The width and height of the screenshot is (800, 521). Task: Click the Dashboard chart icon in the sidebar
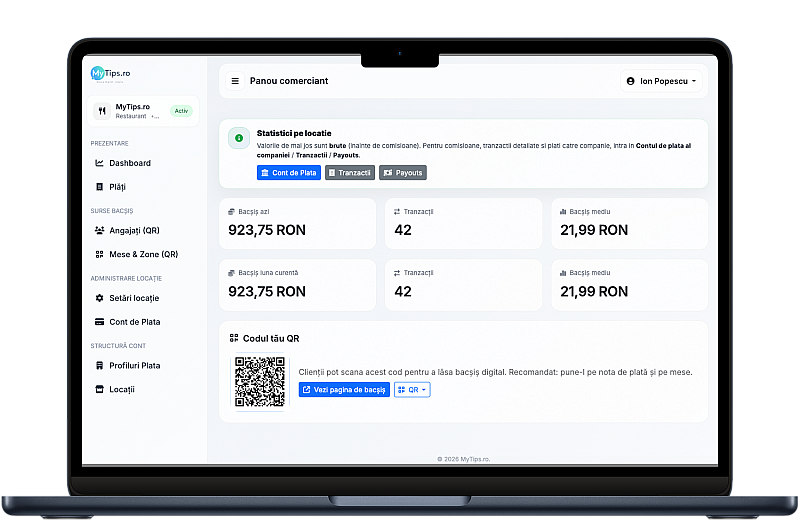click(x=99, y=163)
